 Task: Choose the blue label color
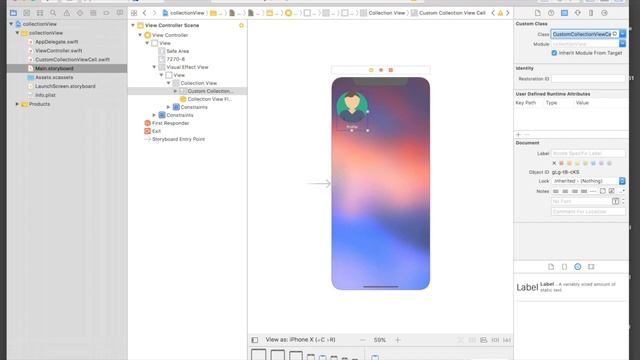click(x=593, y=163)
